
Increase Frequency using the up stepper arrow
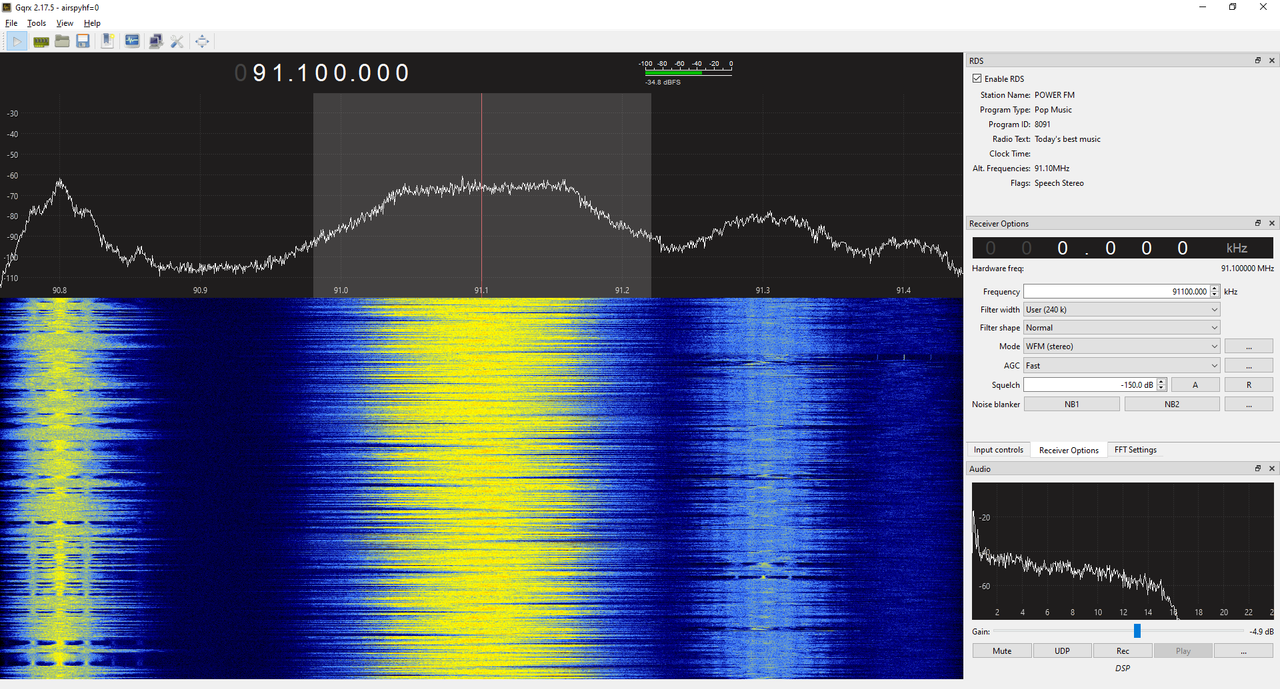pos(1215,289)
